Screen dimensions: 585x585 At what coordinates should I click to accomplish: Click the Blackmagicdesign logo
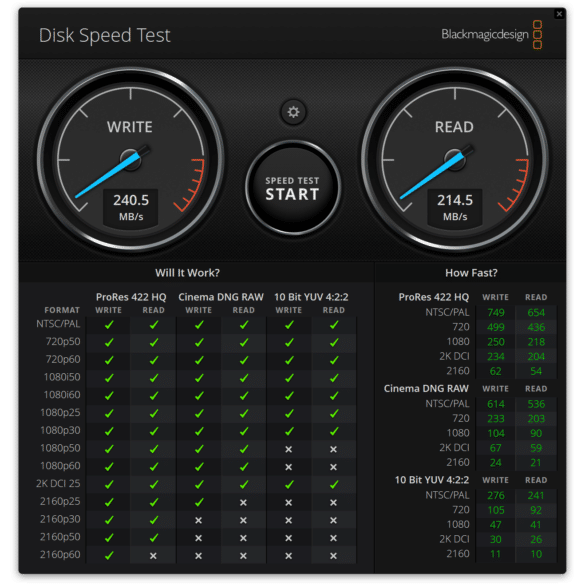coord(492,34)
